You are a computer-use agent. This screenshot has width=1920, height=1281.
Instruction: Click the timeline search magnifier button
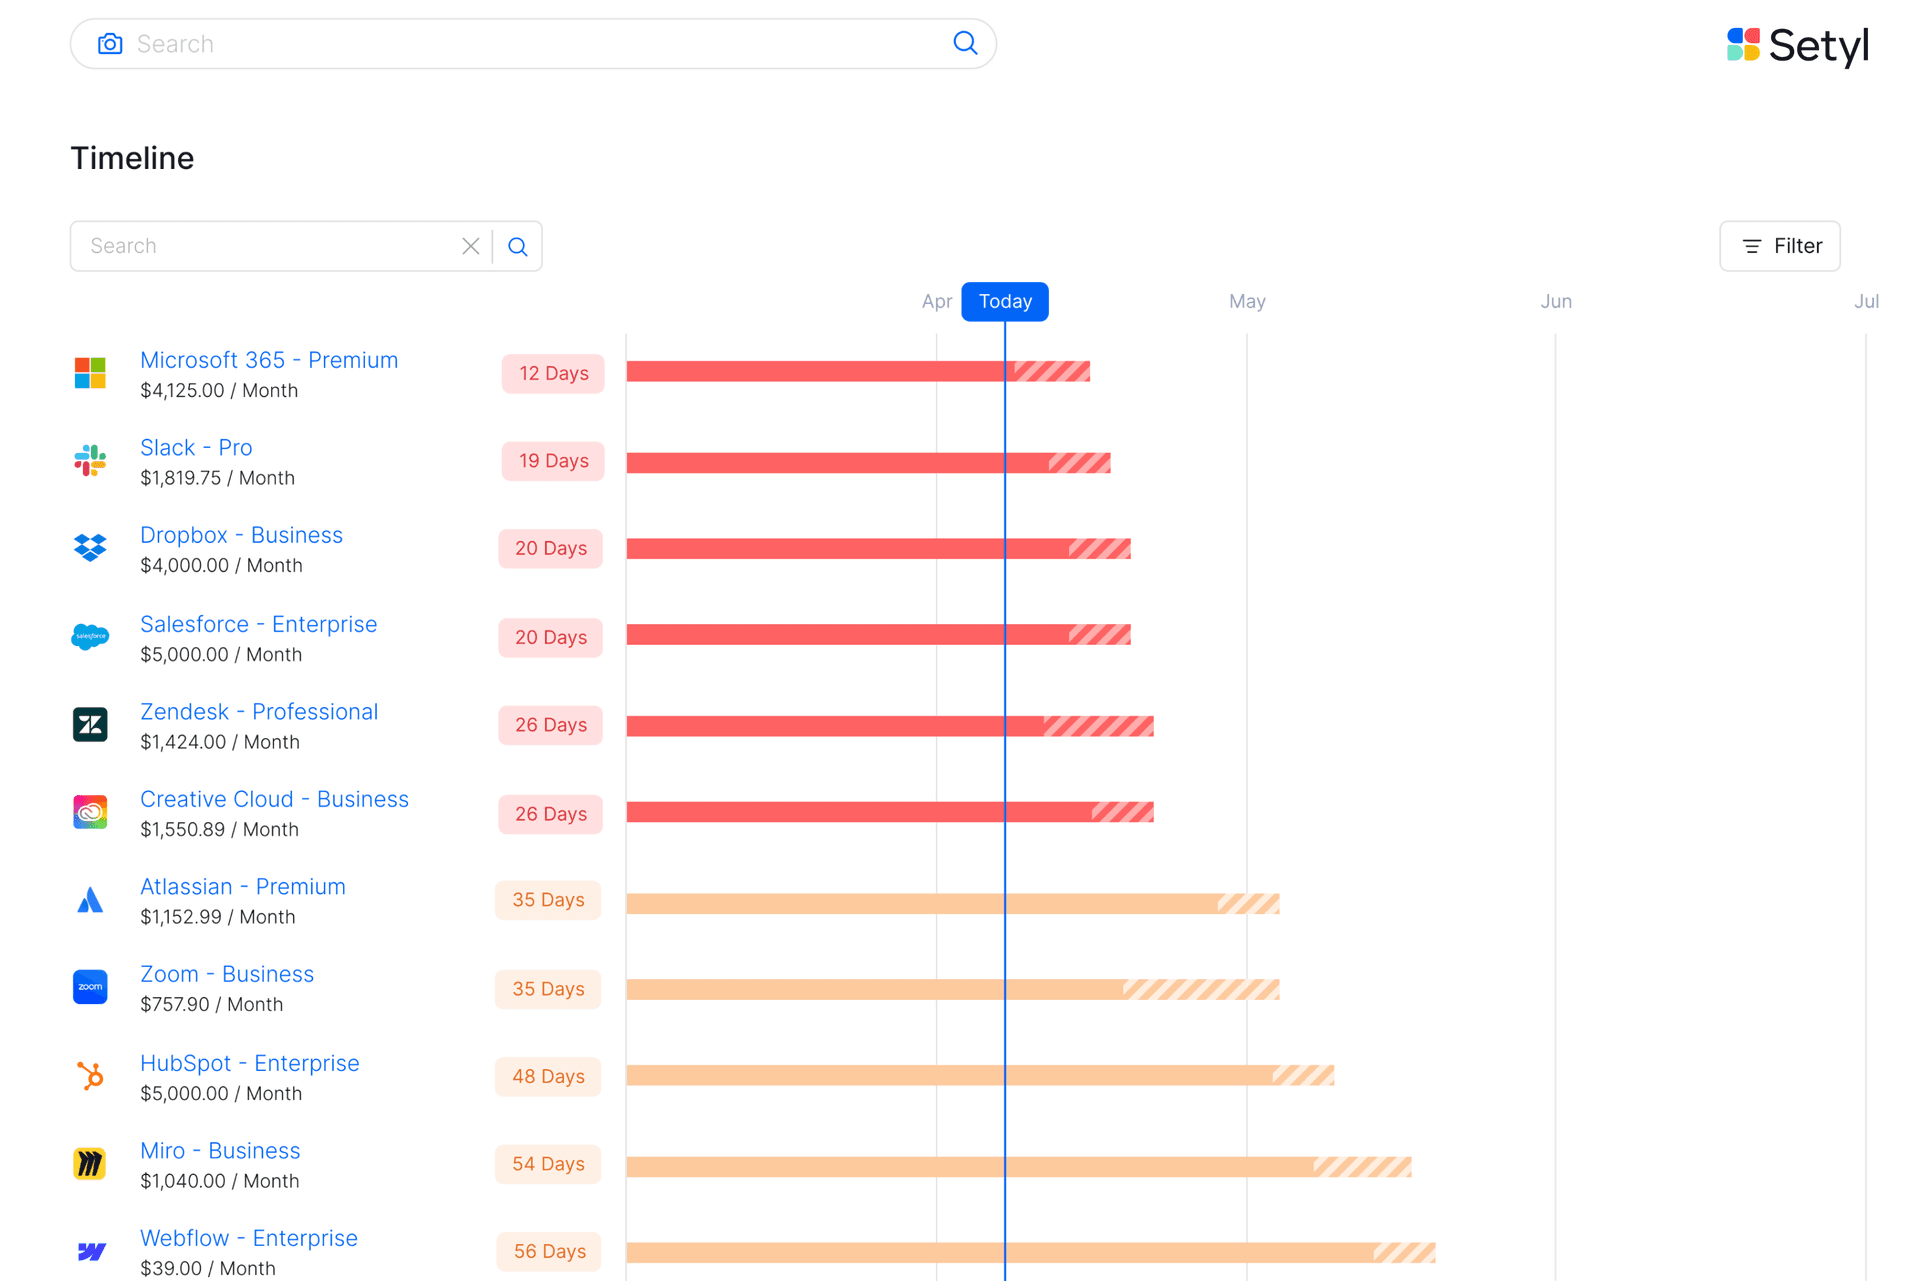click(x=518, y=246)
